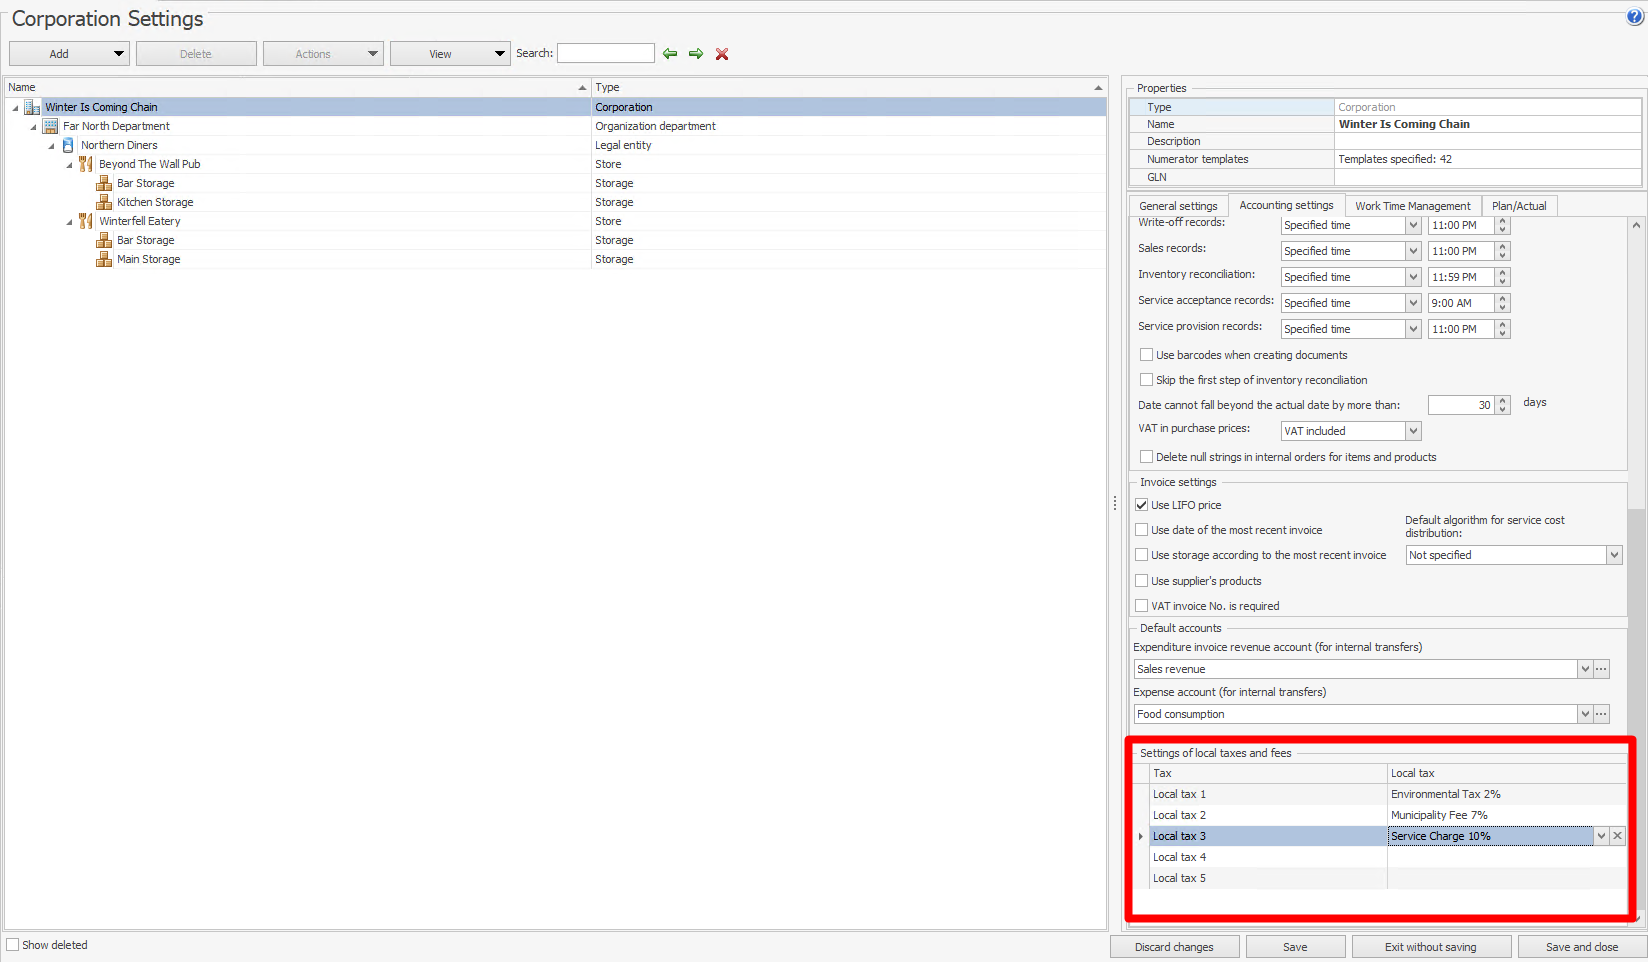This screenshot has height=962, width=1648.
Task: Open ellipsis button for Sales revenue account
Action: click(x=1602, y=669)
